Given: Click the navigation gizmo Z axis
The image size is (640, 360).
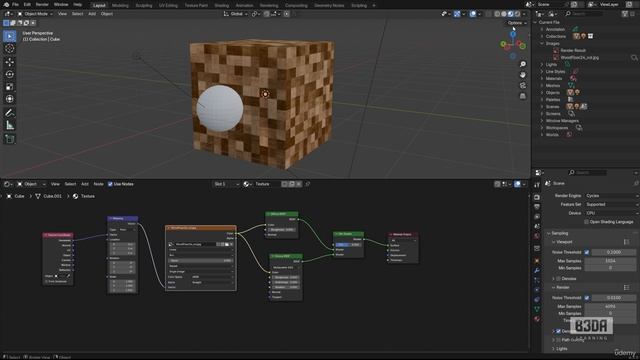Looking at the screenshot, I should click(x=513, y=34).
